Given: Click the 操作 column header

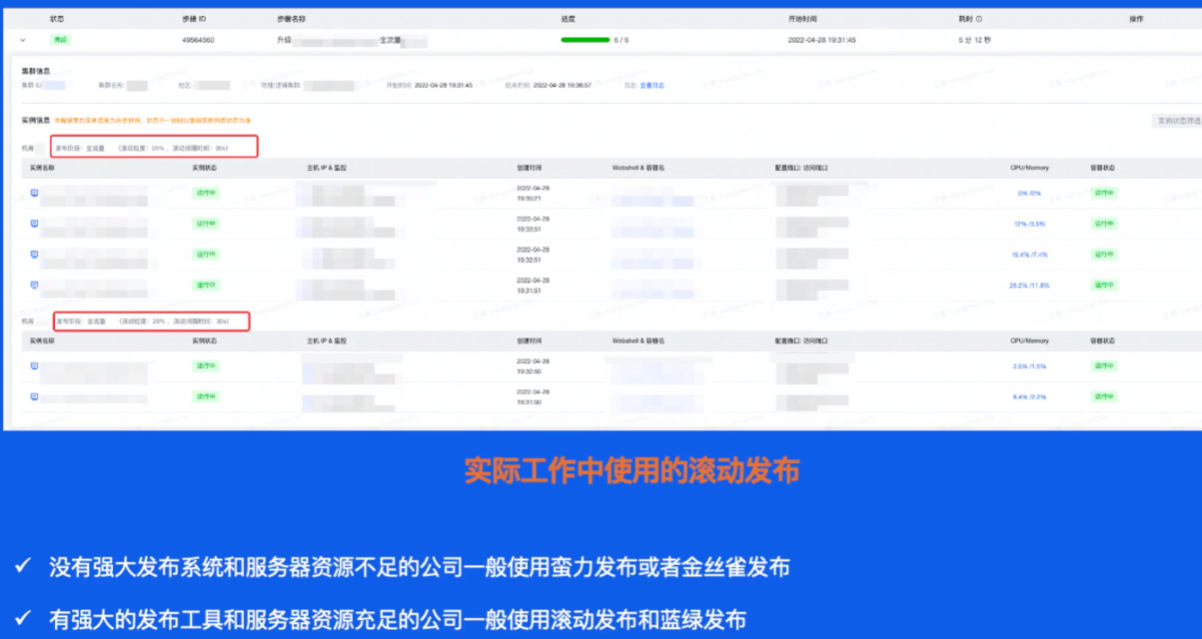Looking at the screenshot, I should coord(1135,19).
